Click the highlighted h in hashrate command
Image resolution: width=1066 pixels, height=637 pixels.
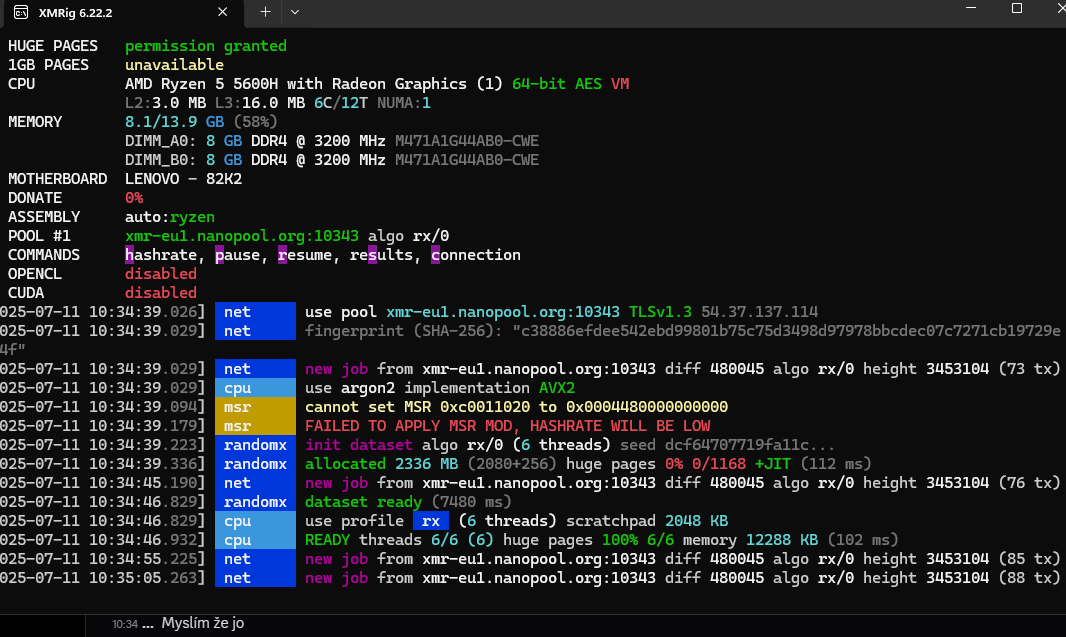pyautogui.click(x=129, y=255)
